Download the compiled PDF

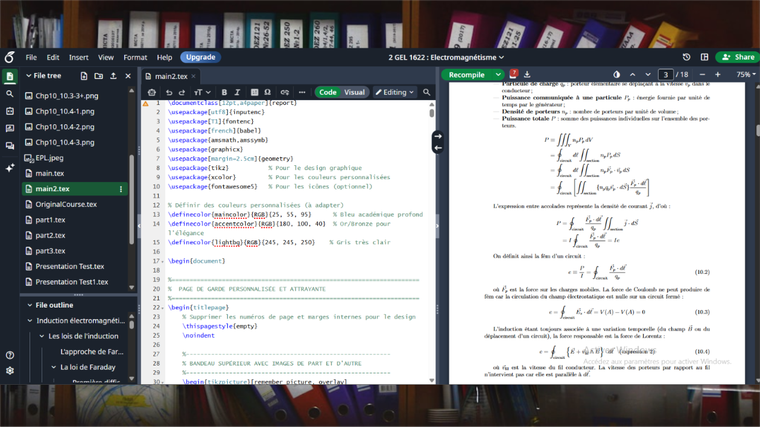pyautogui.click(x=527, y=75)
